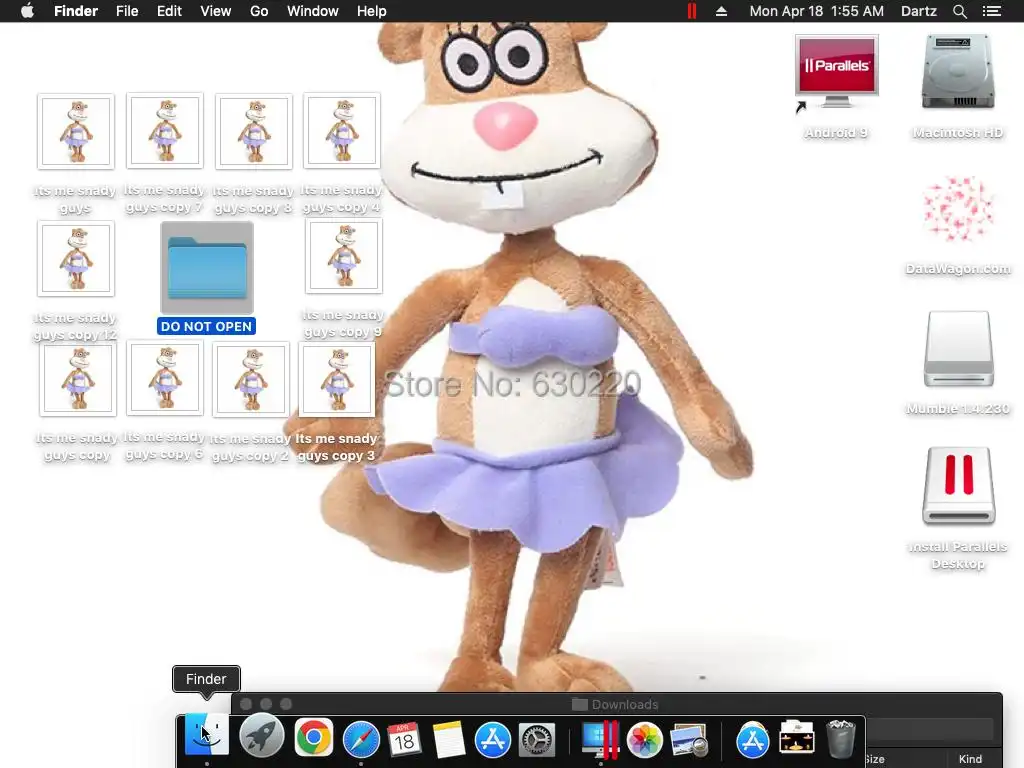Click the eject icon in menu bar

[x=722, y=11]
